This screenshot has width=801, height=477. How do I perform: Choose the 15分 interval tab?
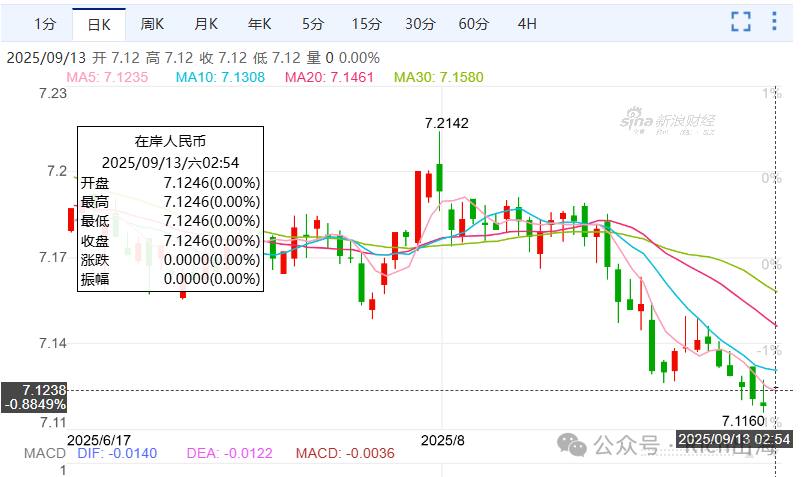366,24
